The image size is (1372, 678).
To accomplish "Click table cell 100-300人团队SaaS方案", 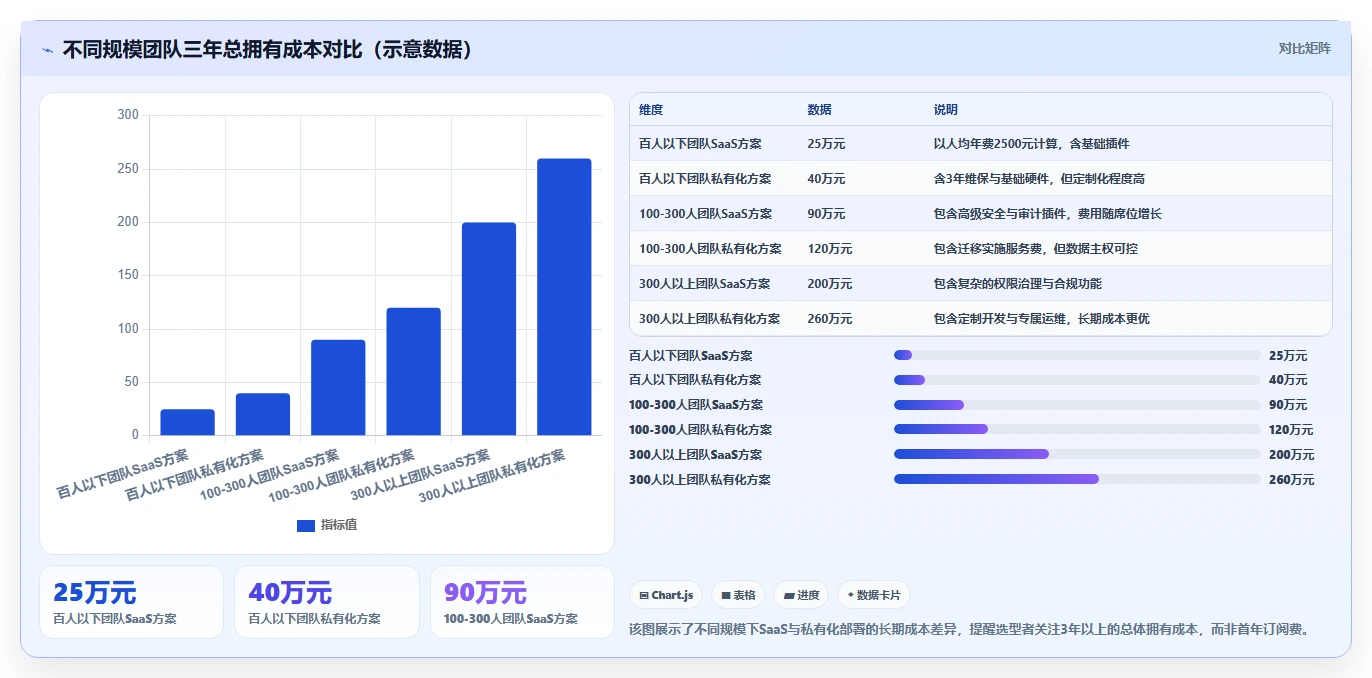I will [705, 214].
